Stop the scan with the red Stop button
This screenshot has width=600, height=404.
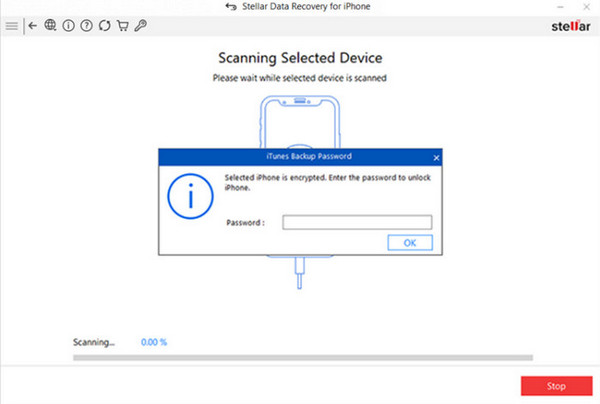click(556, 386)
